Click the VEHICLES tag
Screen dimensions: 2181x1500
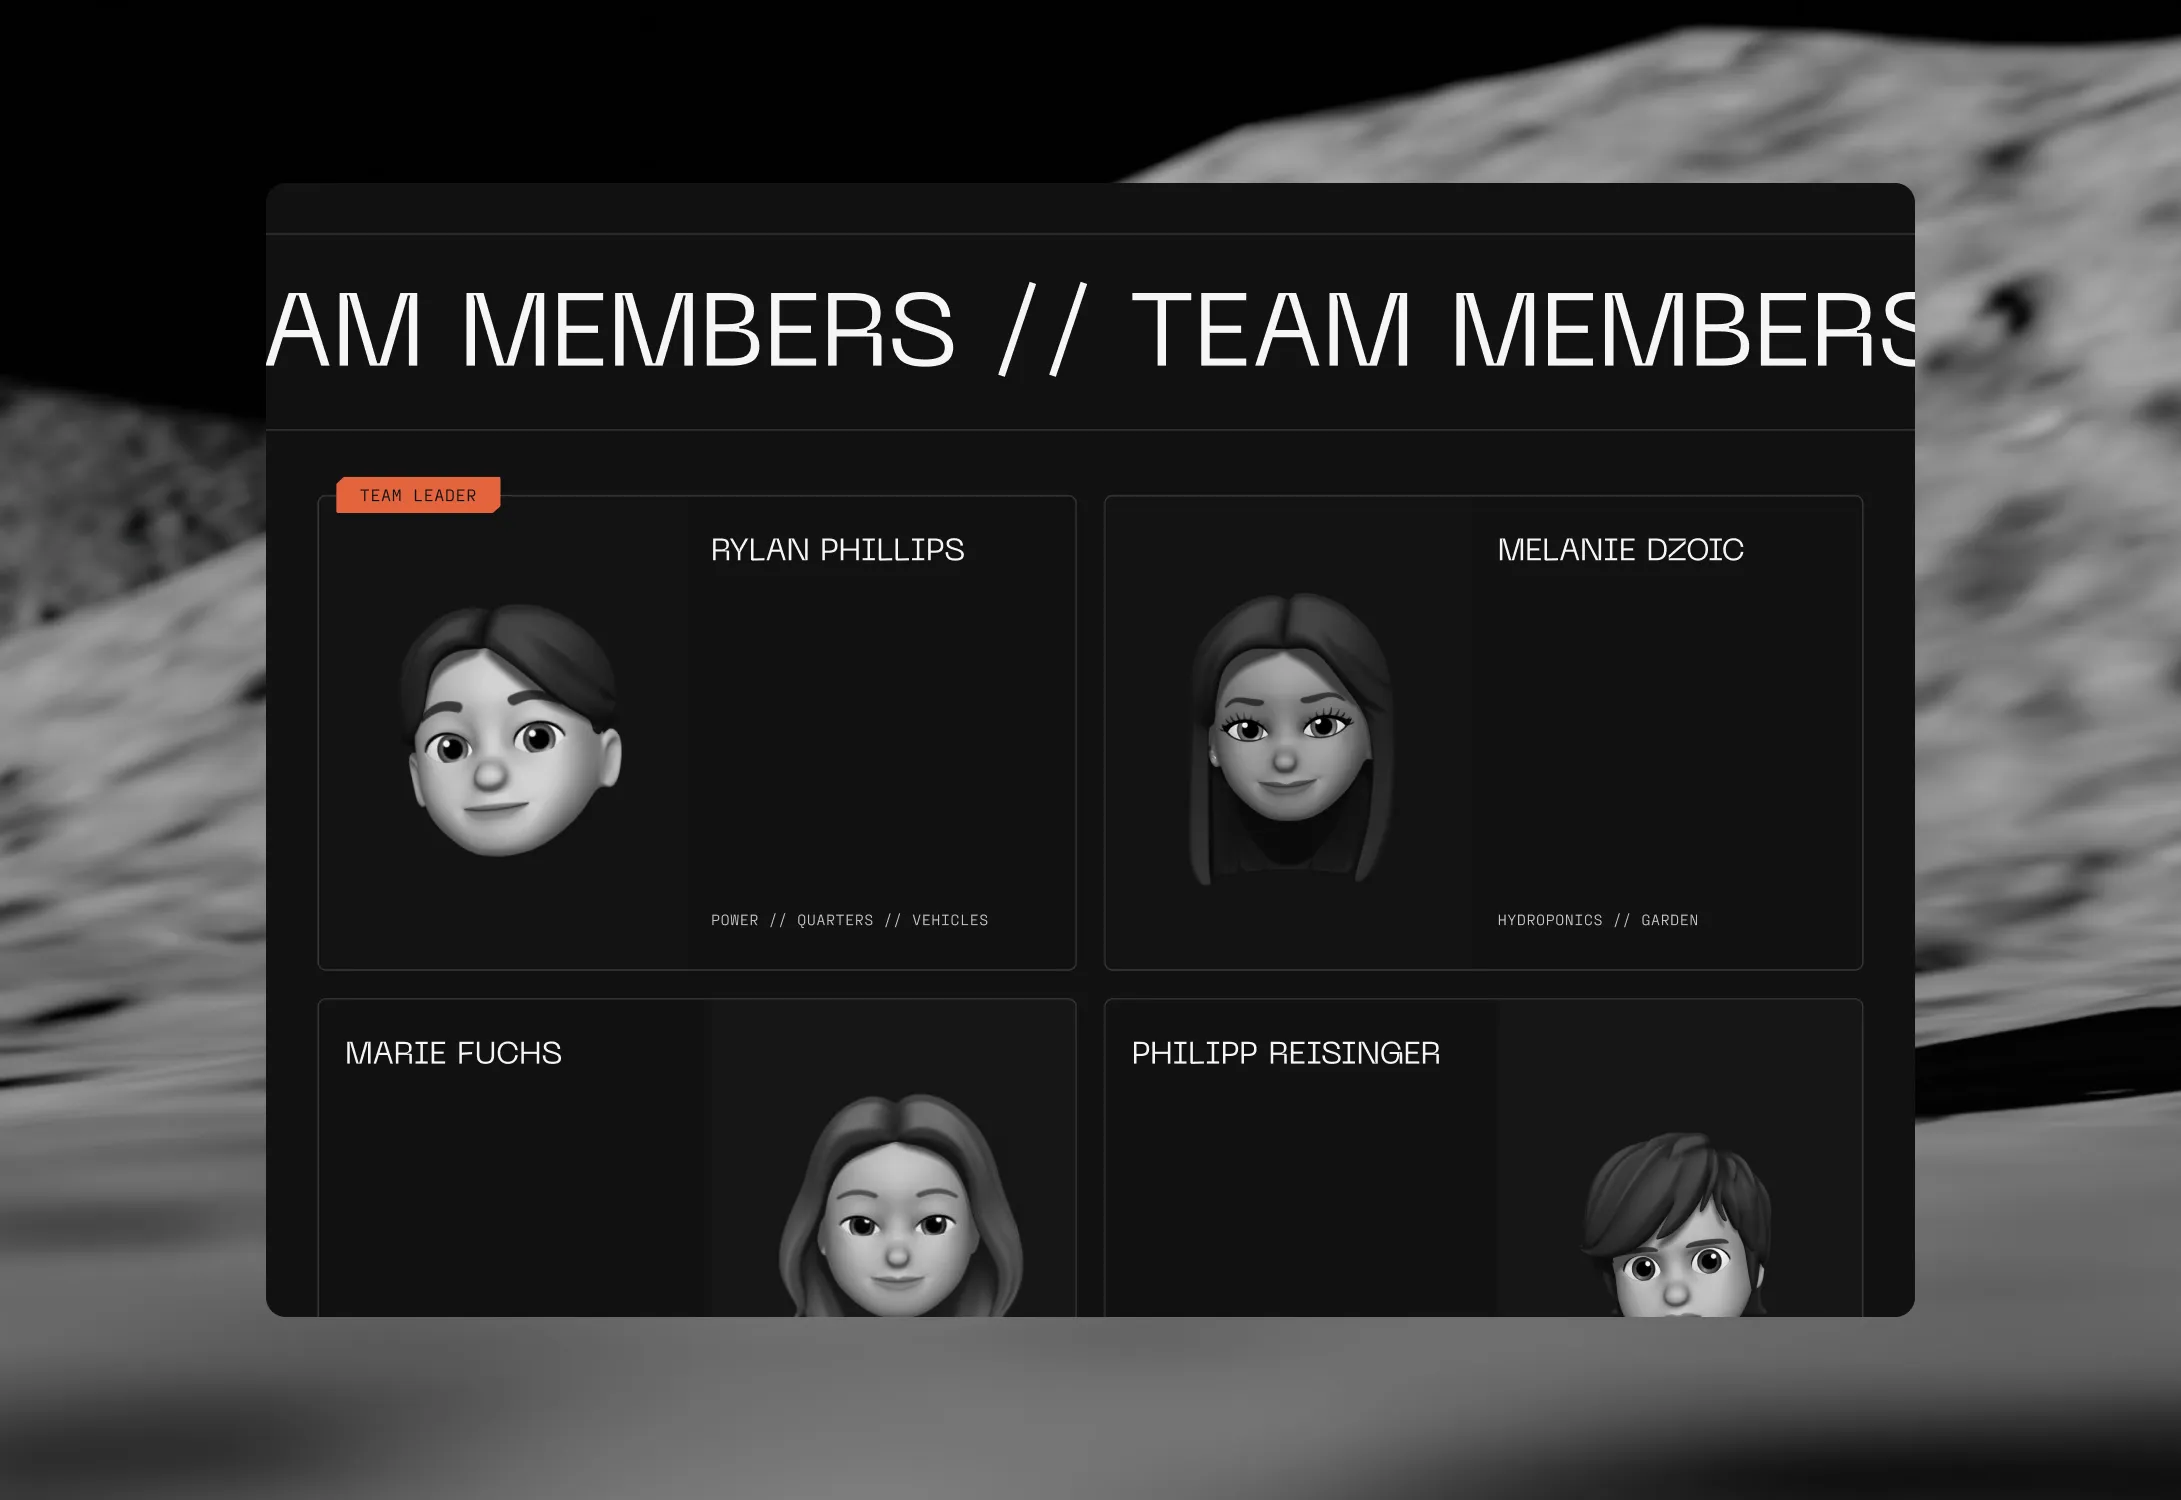(x=949, y=920)
